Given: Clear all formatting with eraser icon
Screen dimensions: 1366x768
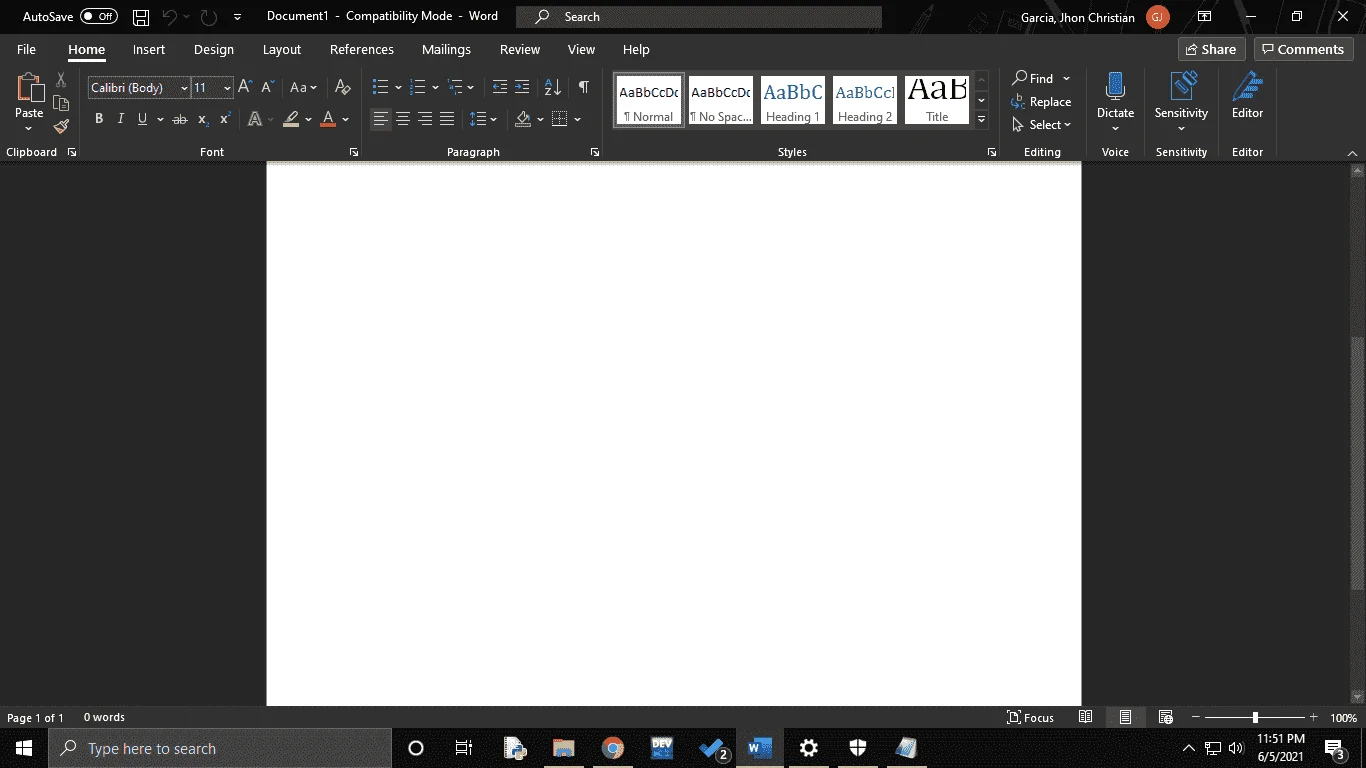Looking at the screenshot, I should 343,88.
